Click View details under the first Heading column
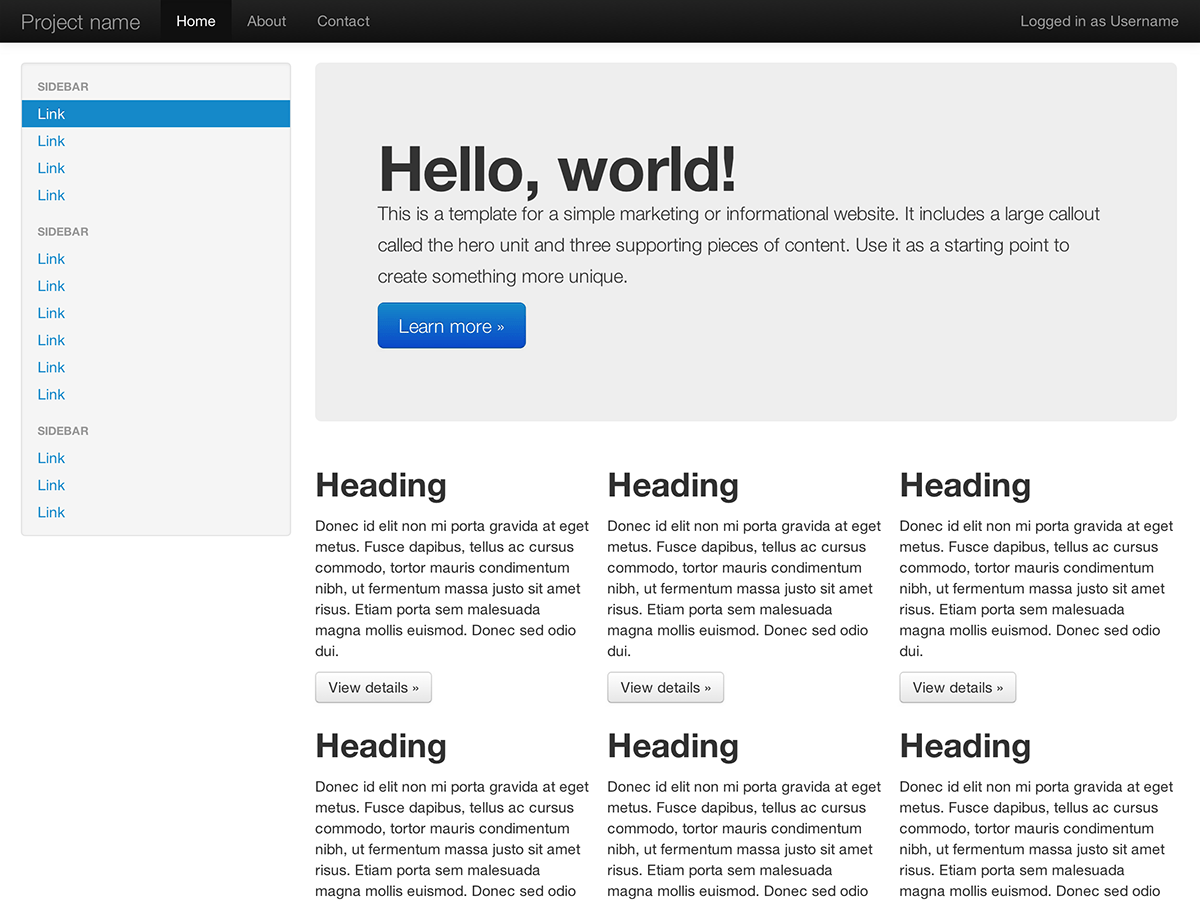 [x=373, y=687]
